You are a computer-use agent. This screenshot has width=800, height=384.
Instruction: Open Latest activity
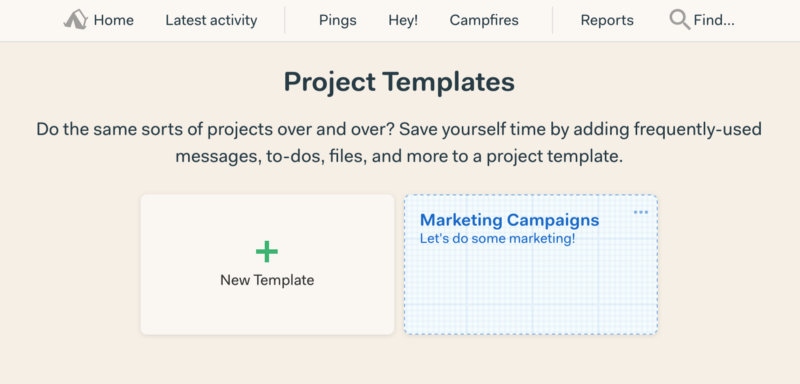211,20
